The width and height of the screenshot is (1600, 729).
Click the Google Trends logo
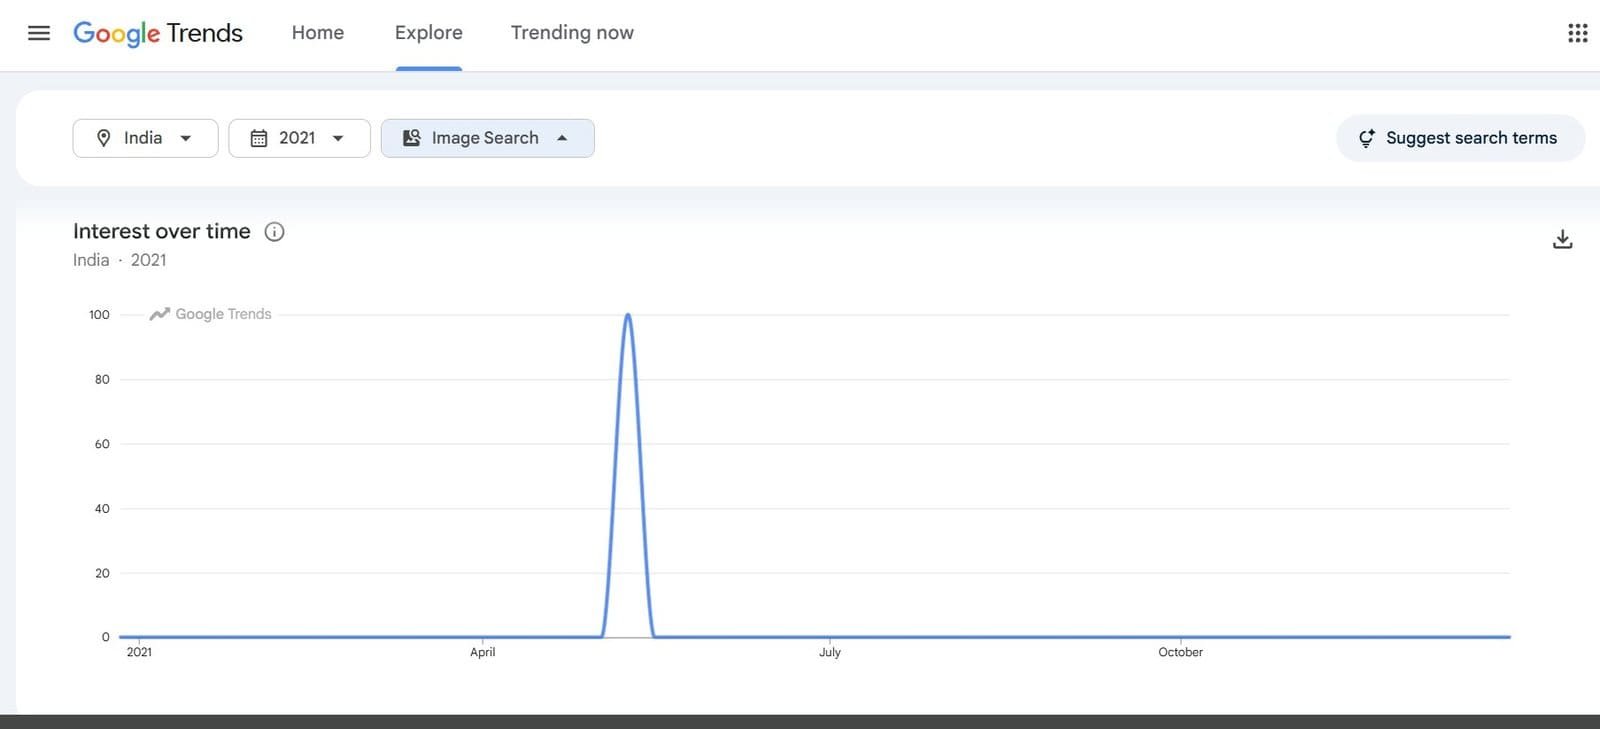pyautogui.click(x=158, y=33)
